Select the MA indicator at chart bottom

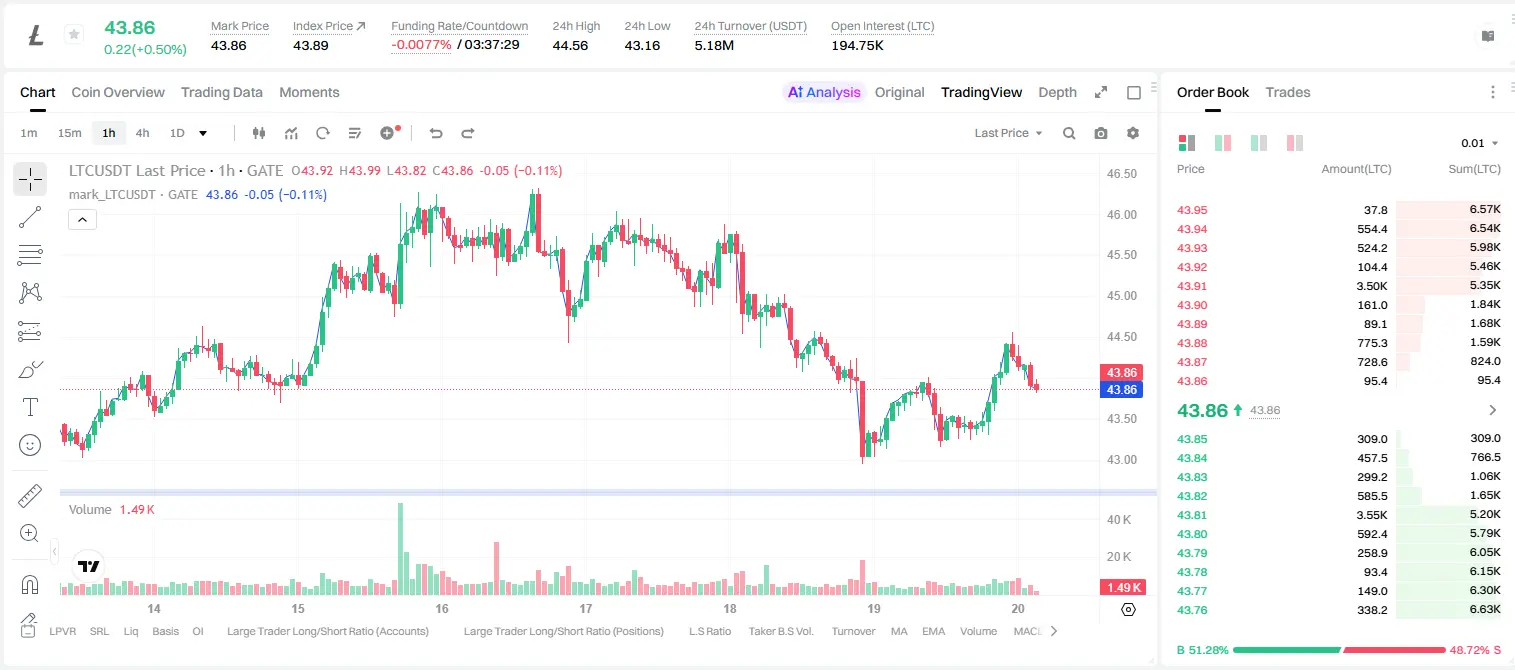coord(898,631)
